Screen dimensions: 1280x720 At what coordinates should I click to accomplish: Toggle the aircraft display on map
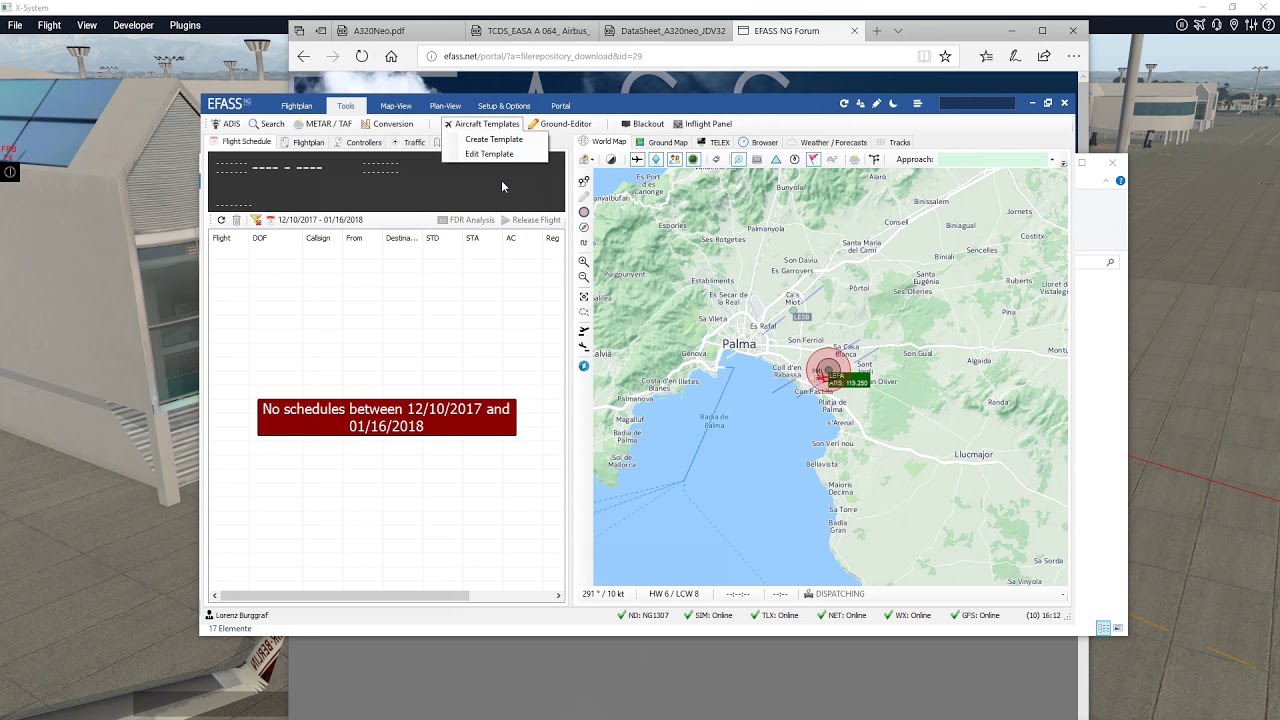(x=637, y=160)
